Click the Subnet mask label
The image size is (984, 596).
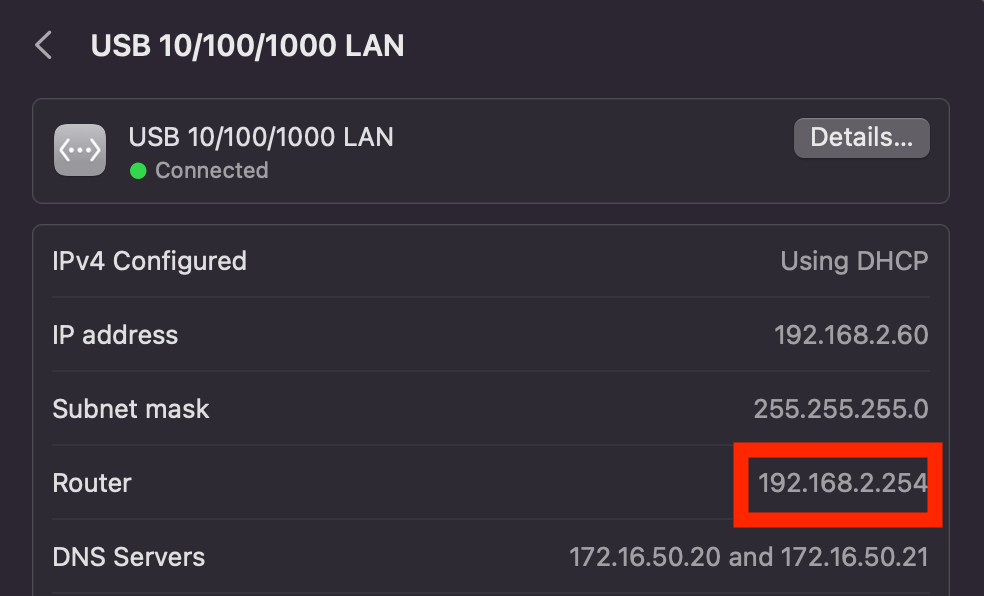pos(131,409)
